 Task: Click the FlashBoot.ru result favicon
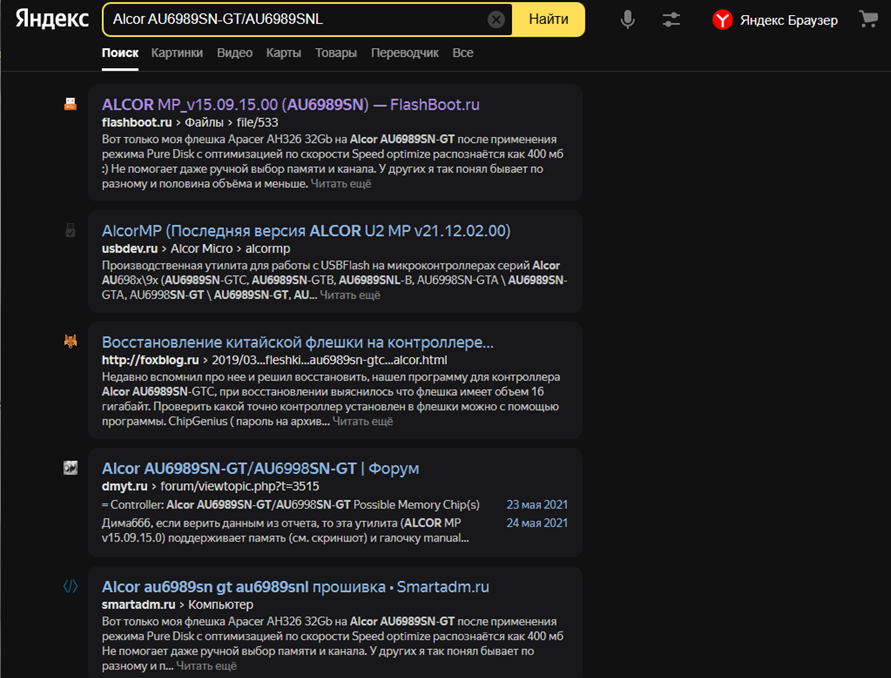pos(70,104)
